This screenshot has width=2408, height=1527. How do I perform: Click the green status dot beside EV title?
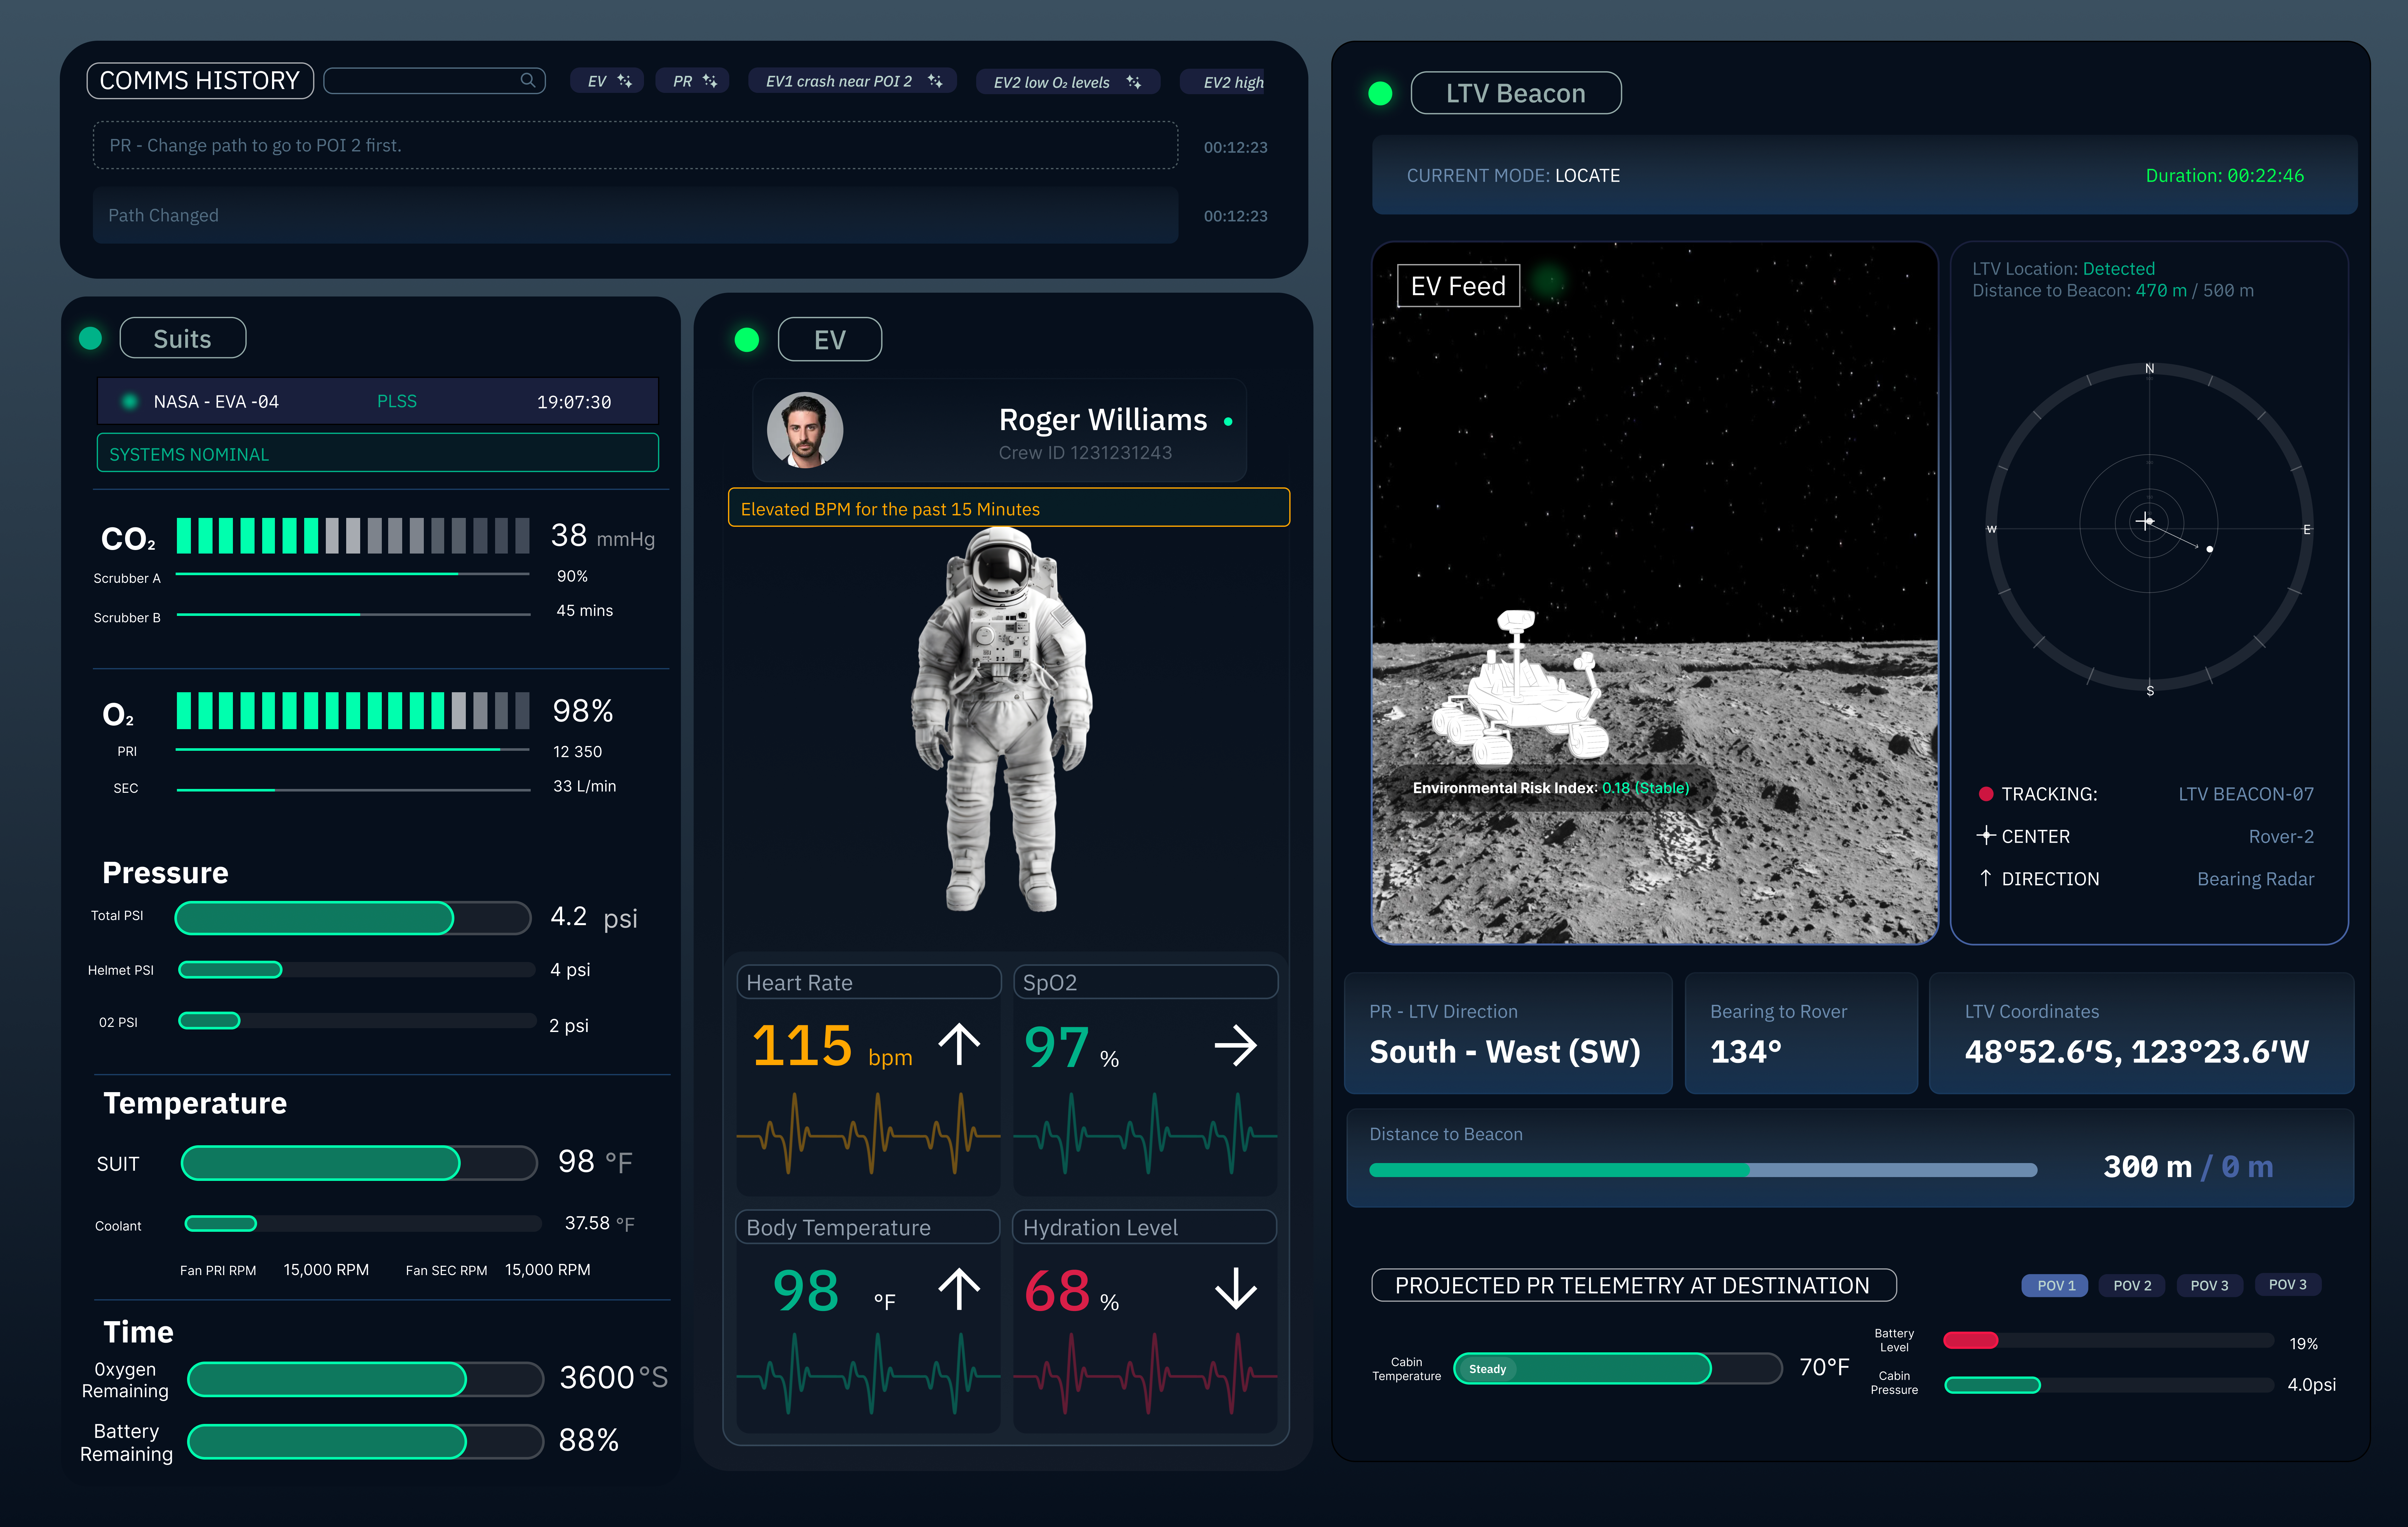click(747, 340)
